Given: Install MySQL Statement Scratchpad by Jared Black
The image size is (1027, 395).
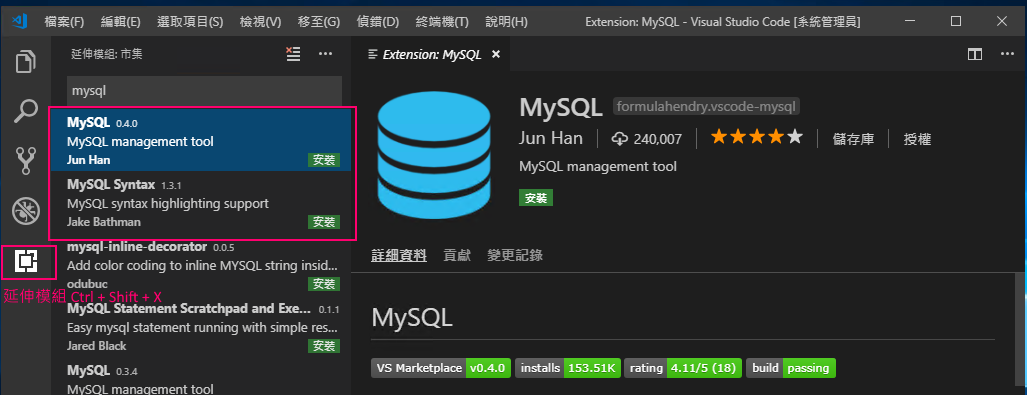Looking at the screenshot, I should (324, 346).
